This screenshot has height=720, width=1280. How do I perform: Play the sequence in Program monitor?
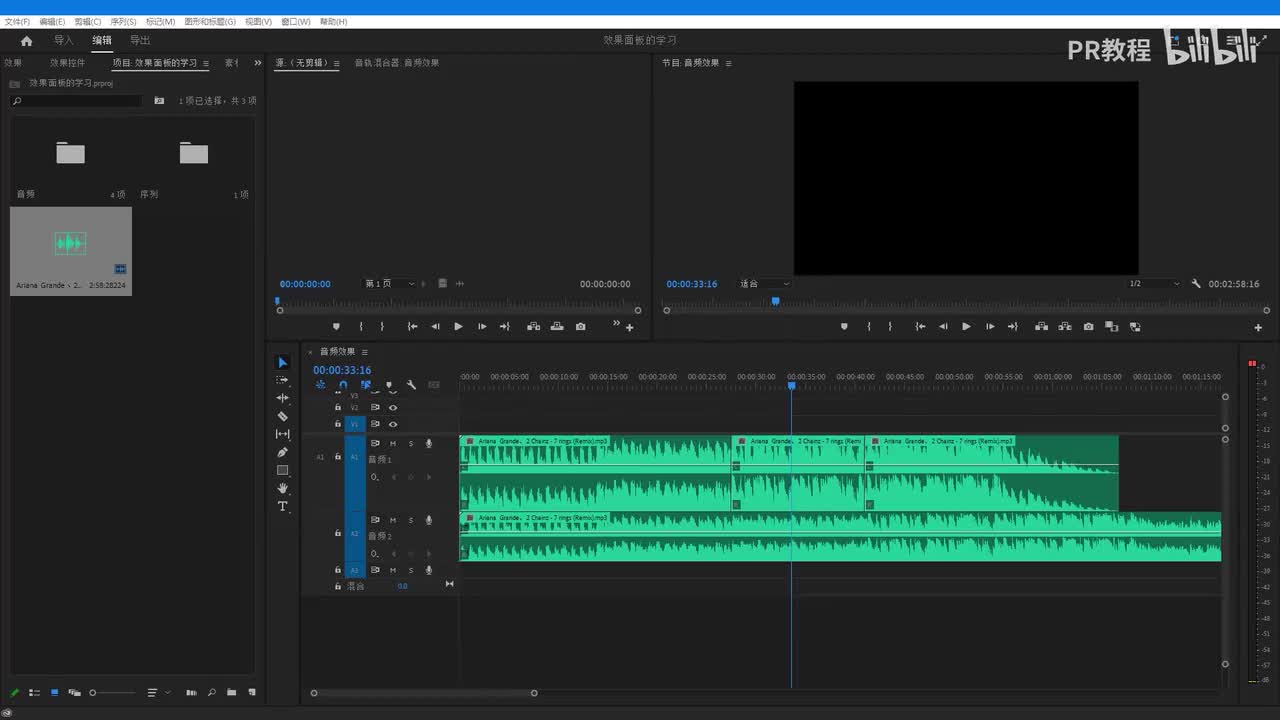[966, 327]
